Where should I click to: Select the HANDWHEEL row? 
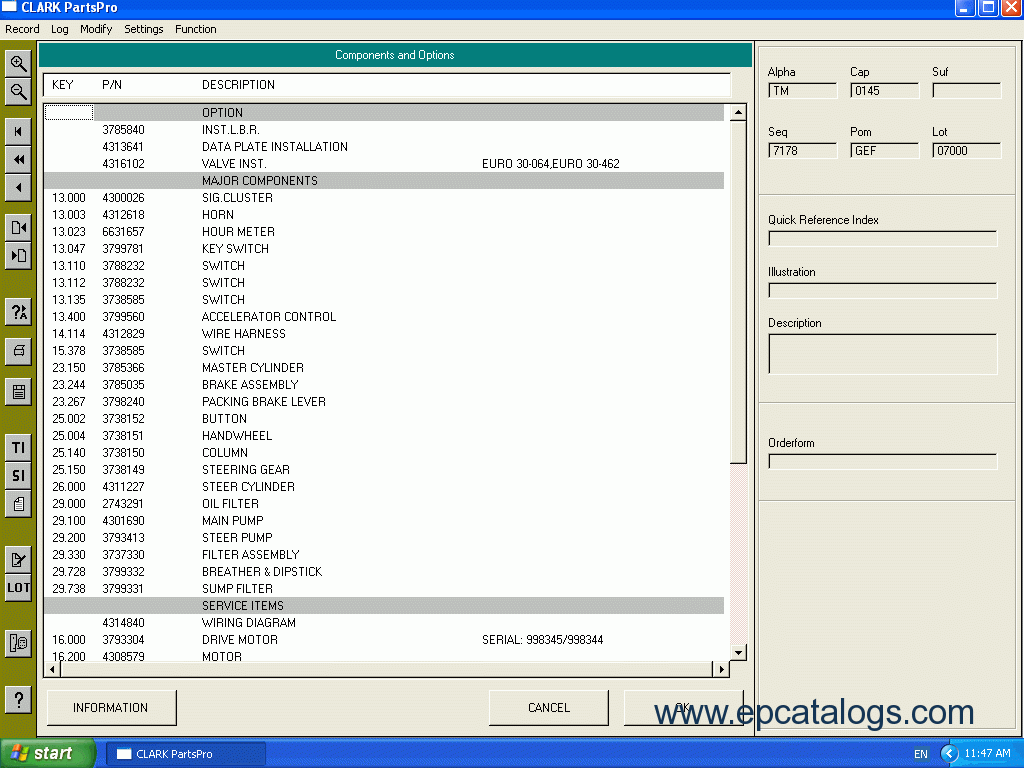click(384, 436)
